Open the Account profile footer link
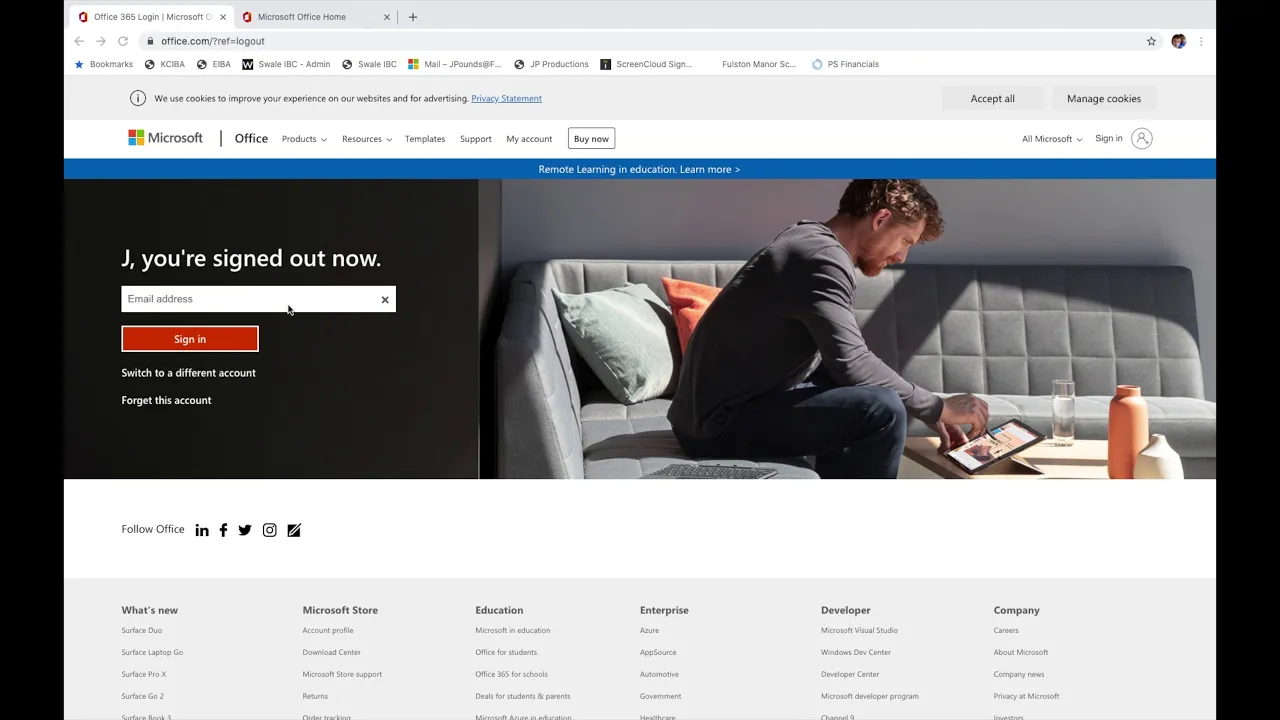Screen dimensions: 1280x720 [328, 630]
